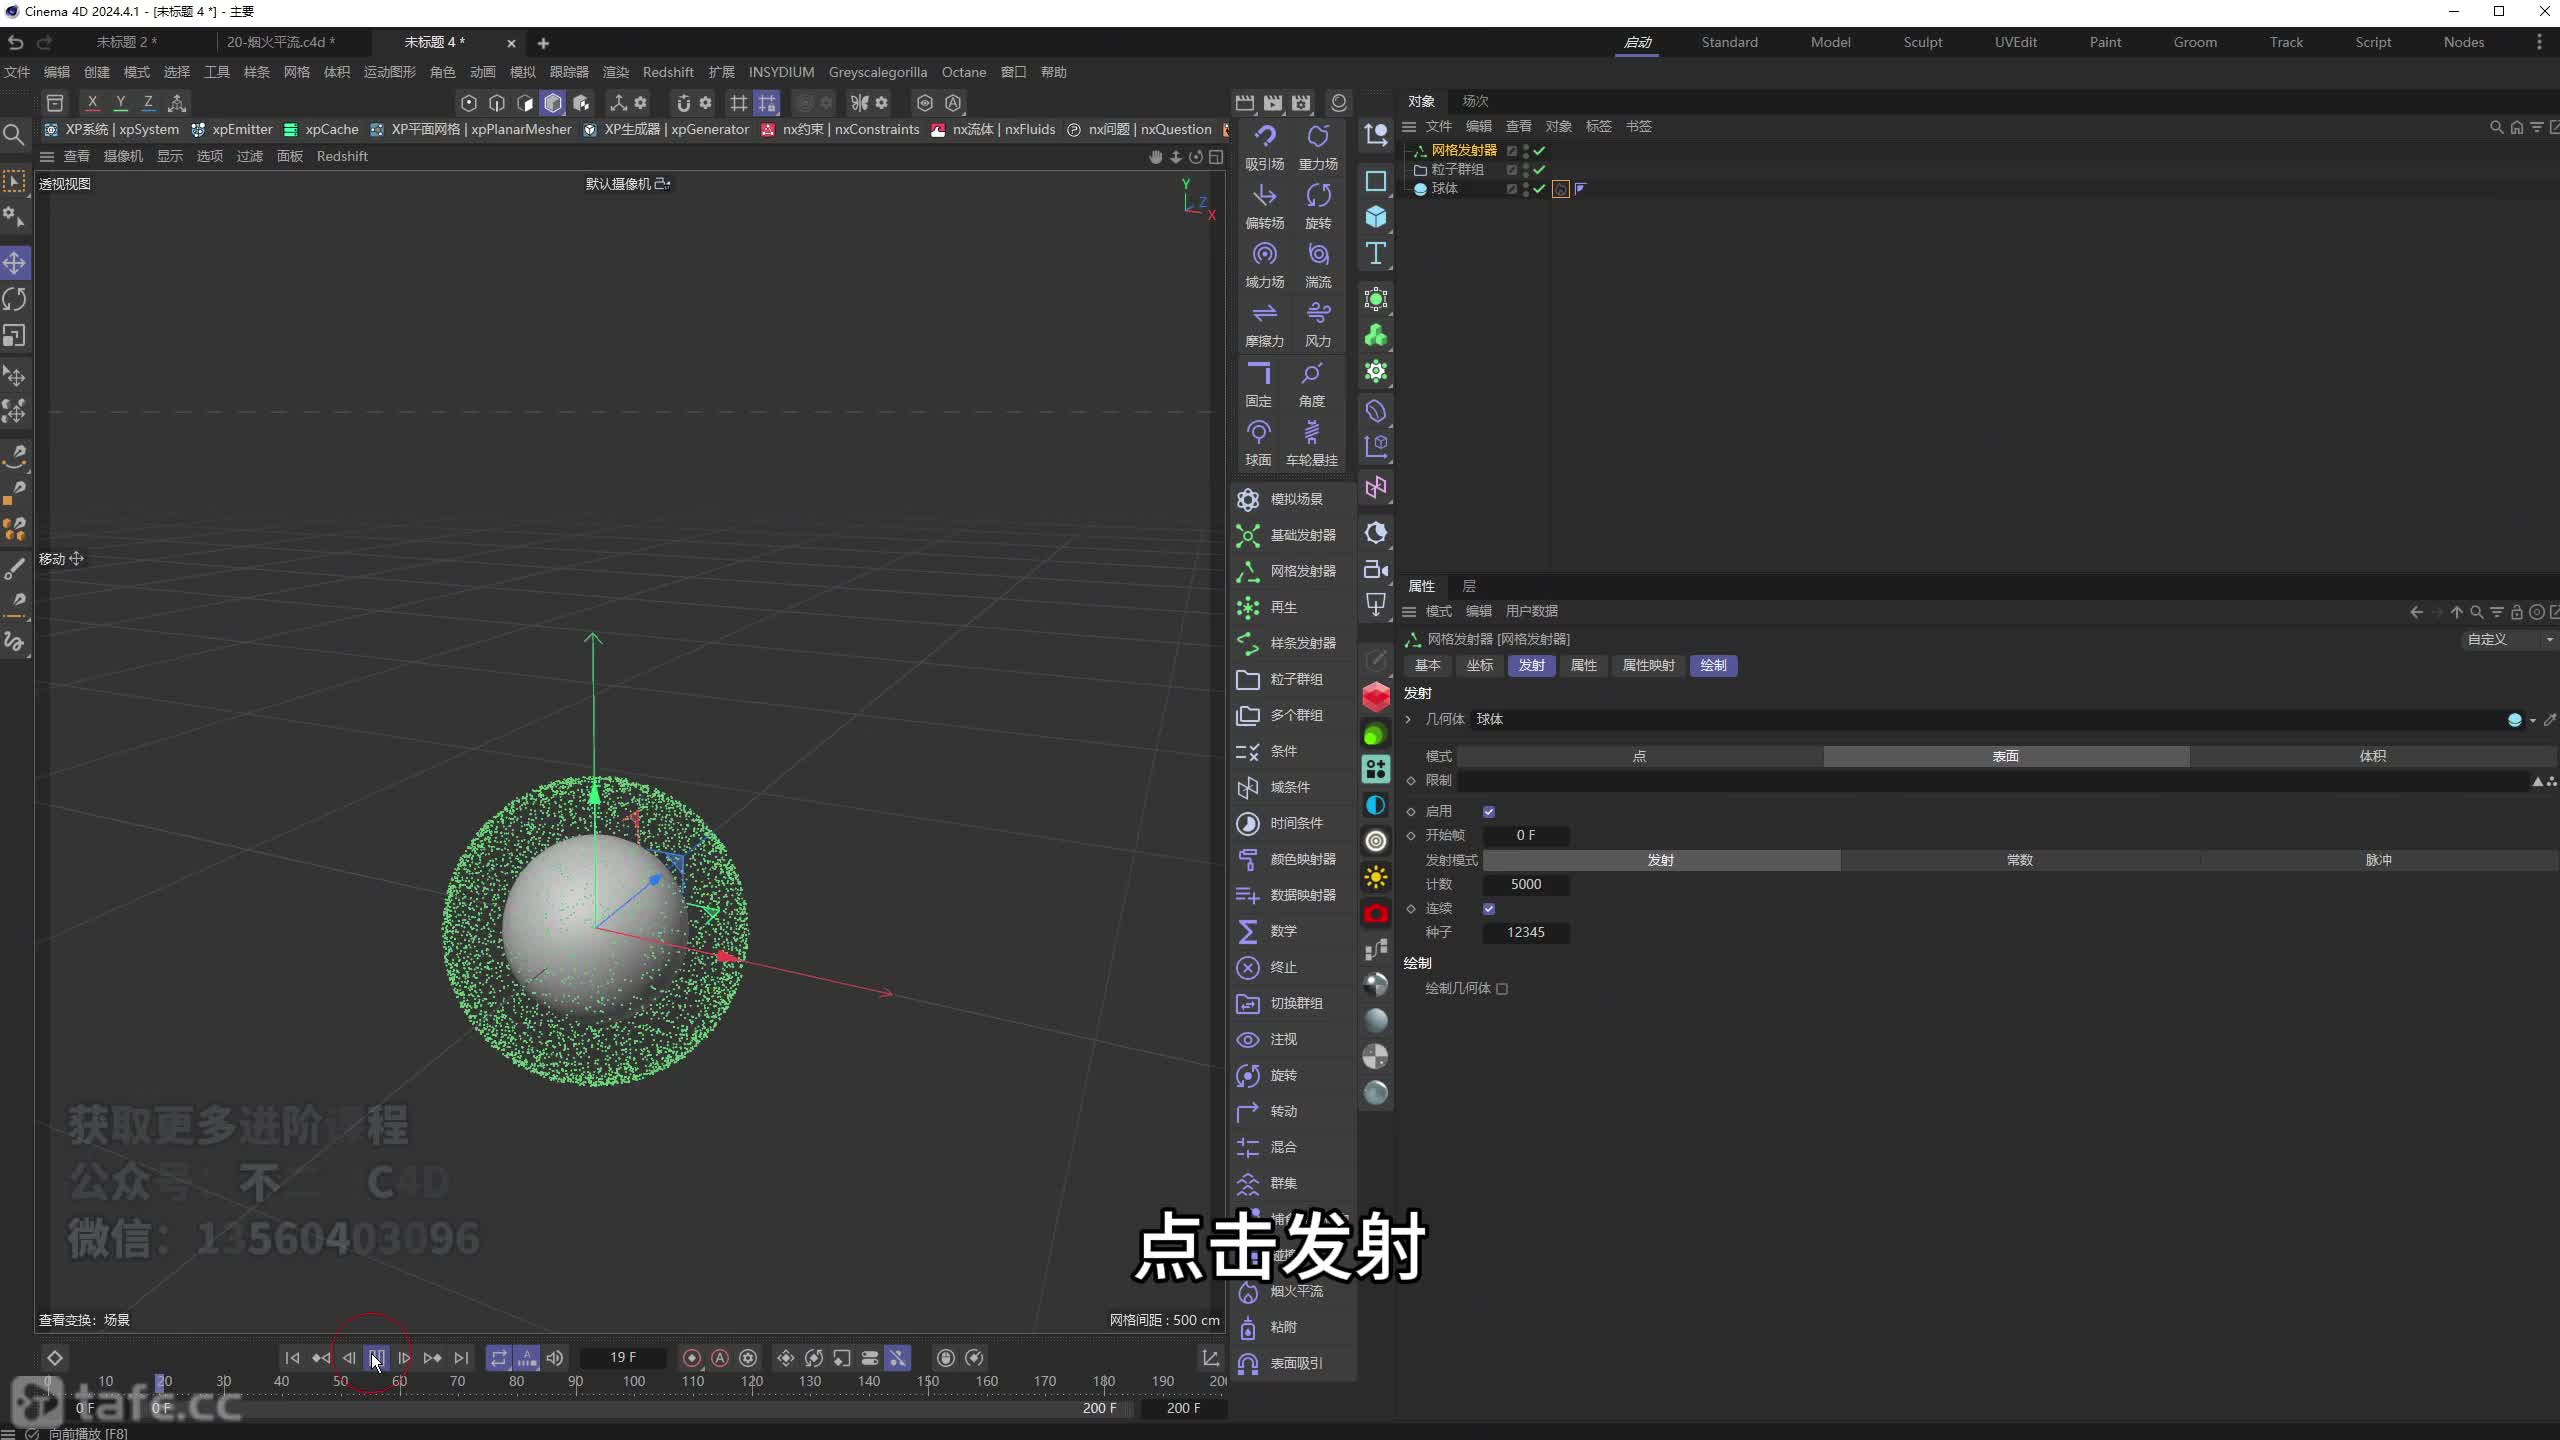Open the attribute manager hamburger menu
Image resolution: width=2560 pixels, height=1440 pixels.
coord(1409,612)
